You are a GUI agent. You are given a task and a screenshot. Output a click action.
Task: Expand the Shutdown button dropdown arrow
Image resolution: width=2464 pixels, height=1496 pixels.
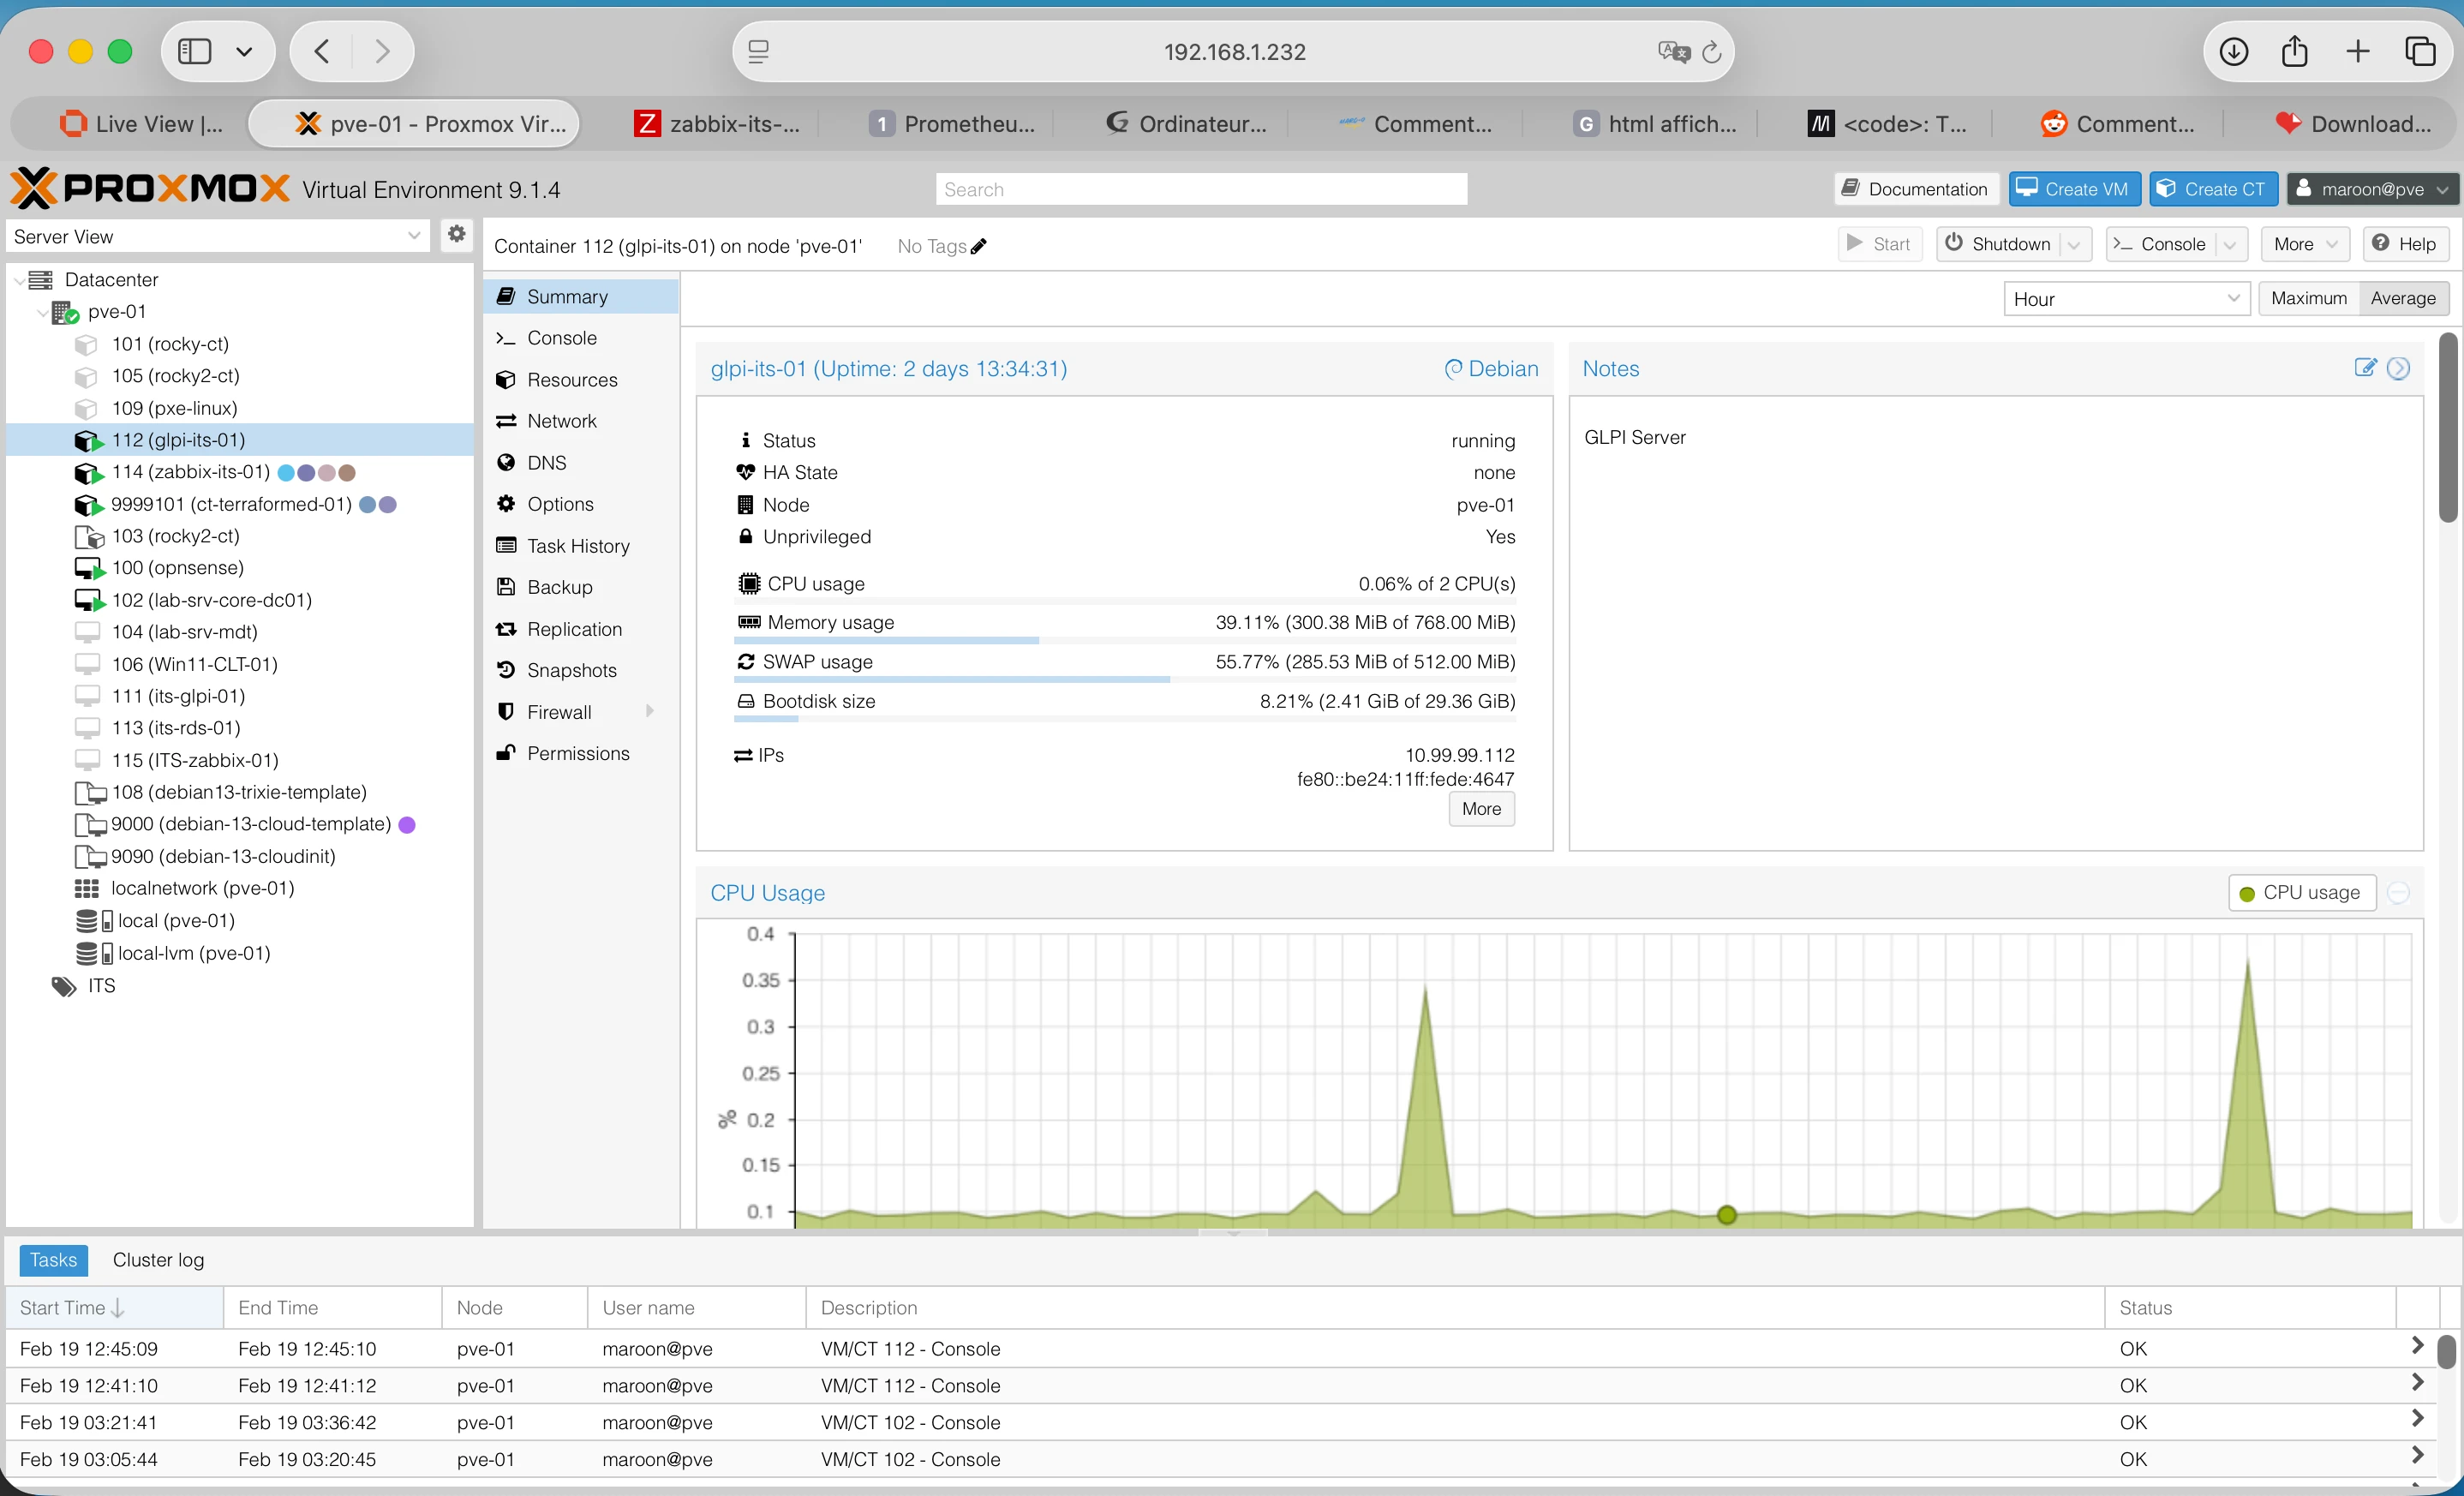pyautogui.click(x=2074, y=245)
